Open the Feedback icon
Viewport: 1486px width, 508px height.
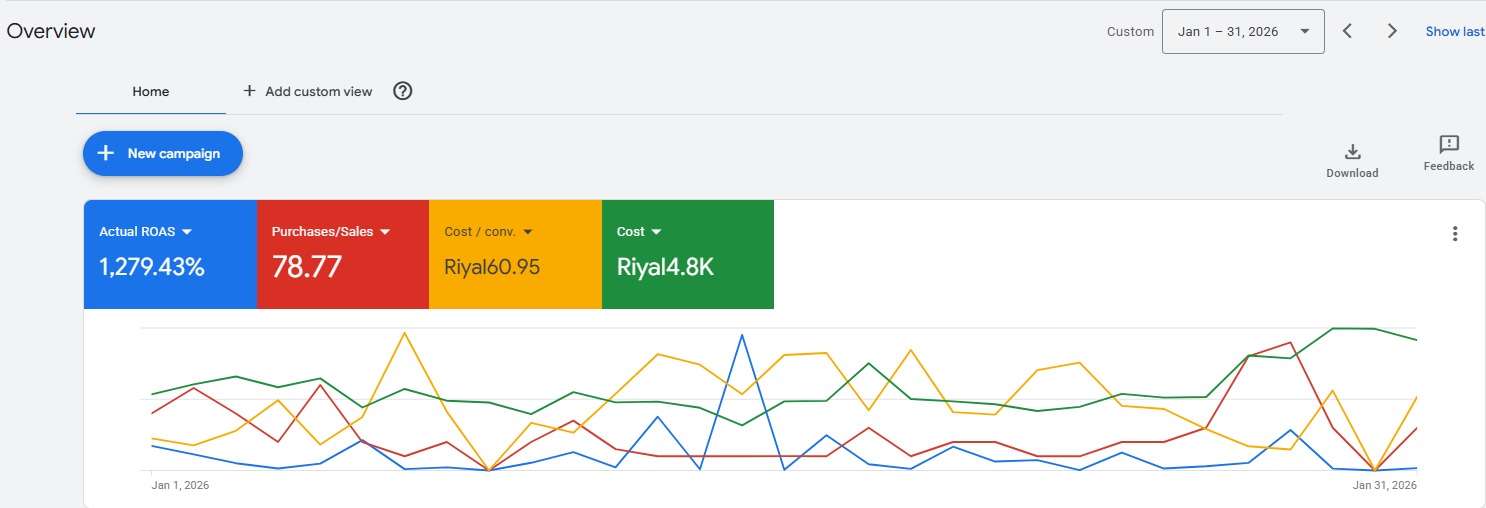pos(1448,145)
